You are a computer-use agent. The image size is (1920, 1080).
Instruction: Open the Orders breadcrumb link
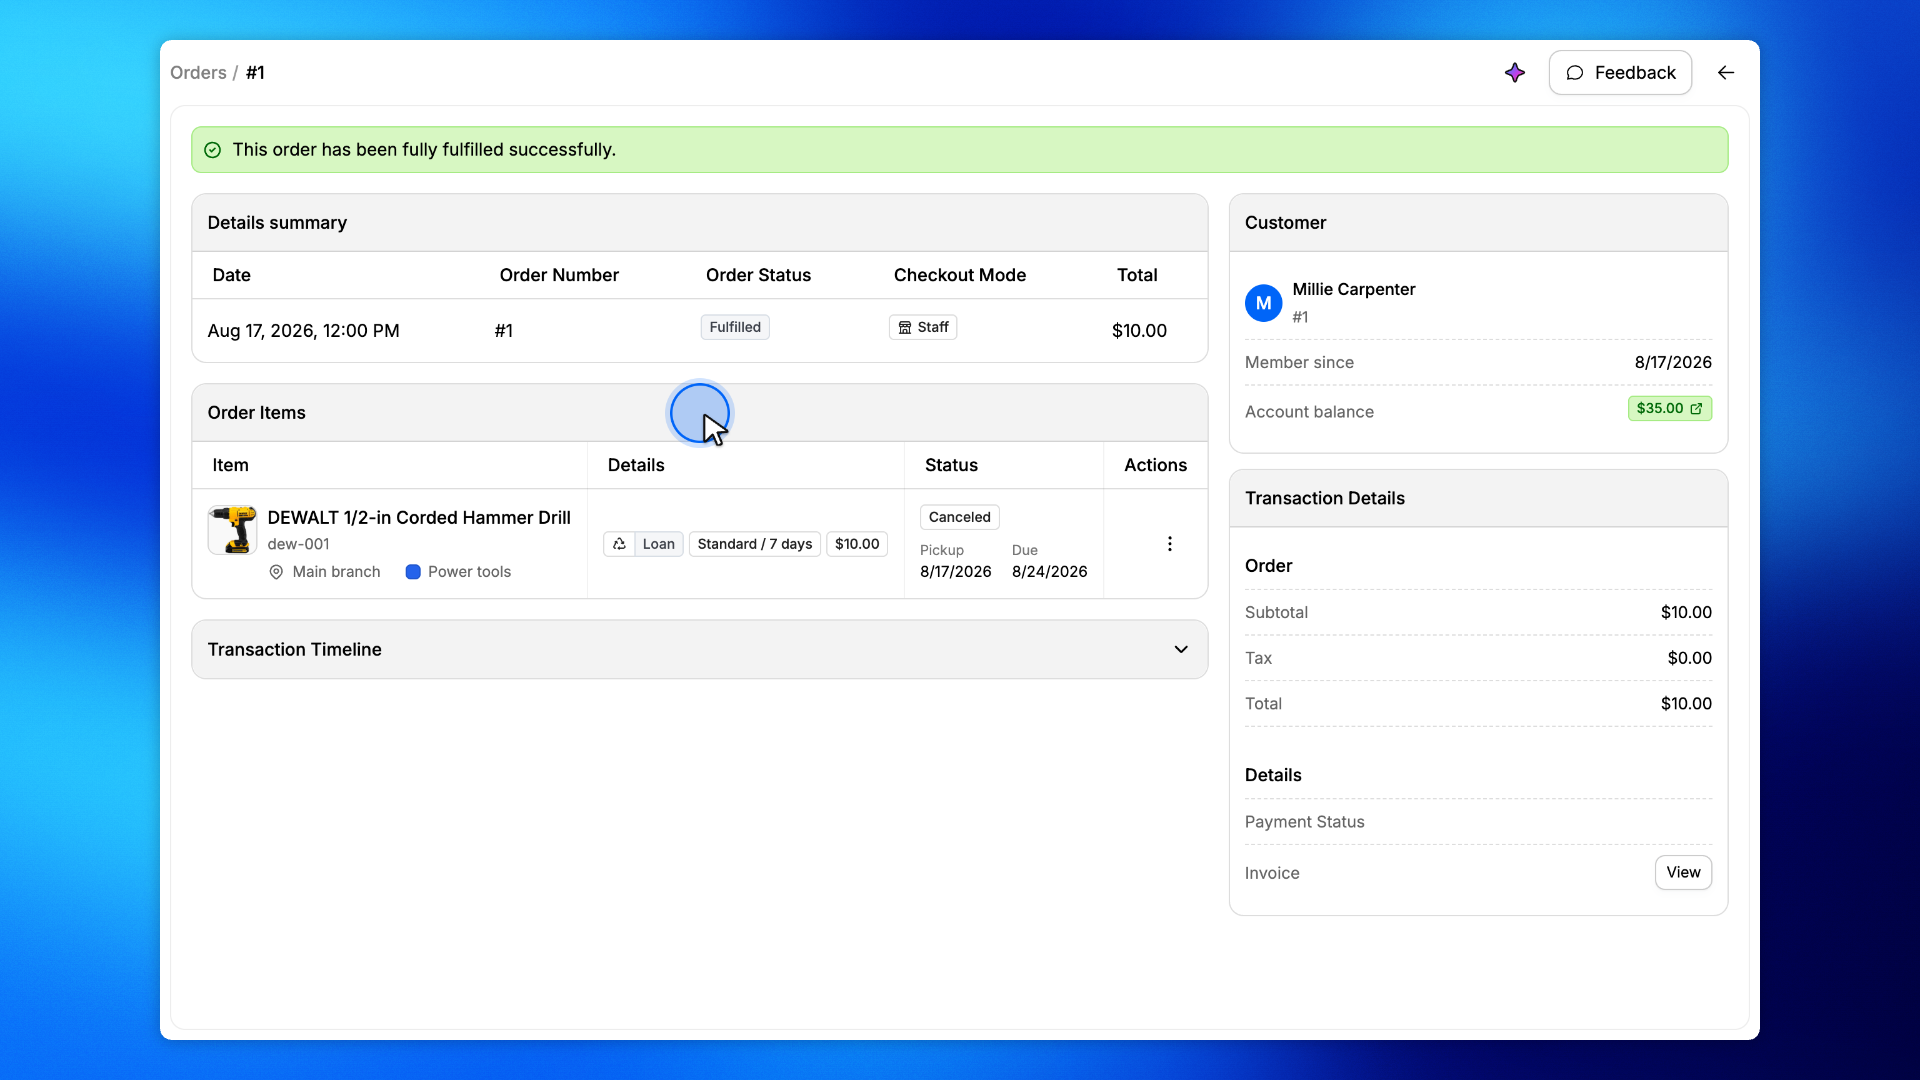coord(198,73)
